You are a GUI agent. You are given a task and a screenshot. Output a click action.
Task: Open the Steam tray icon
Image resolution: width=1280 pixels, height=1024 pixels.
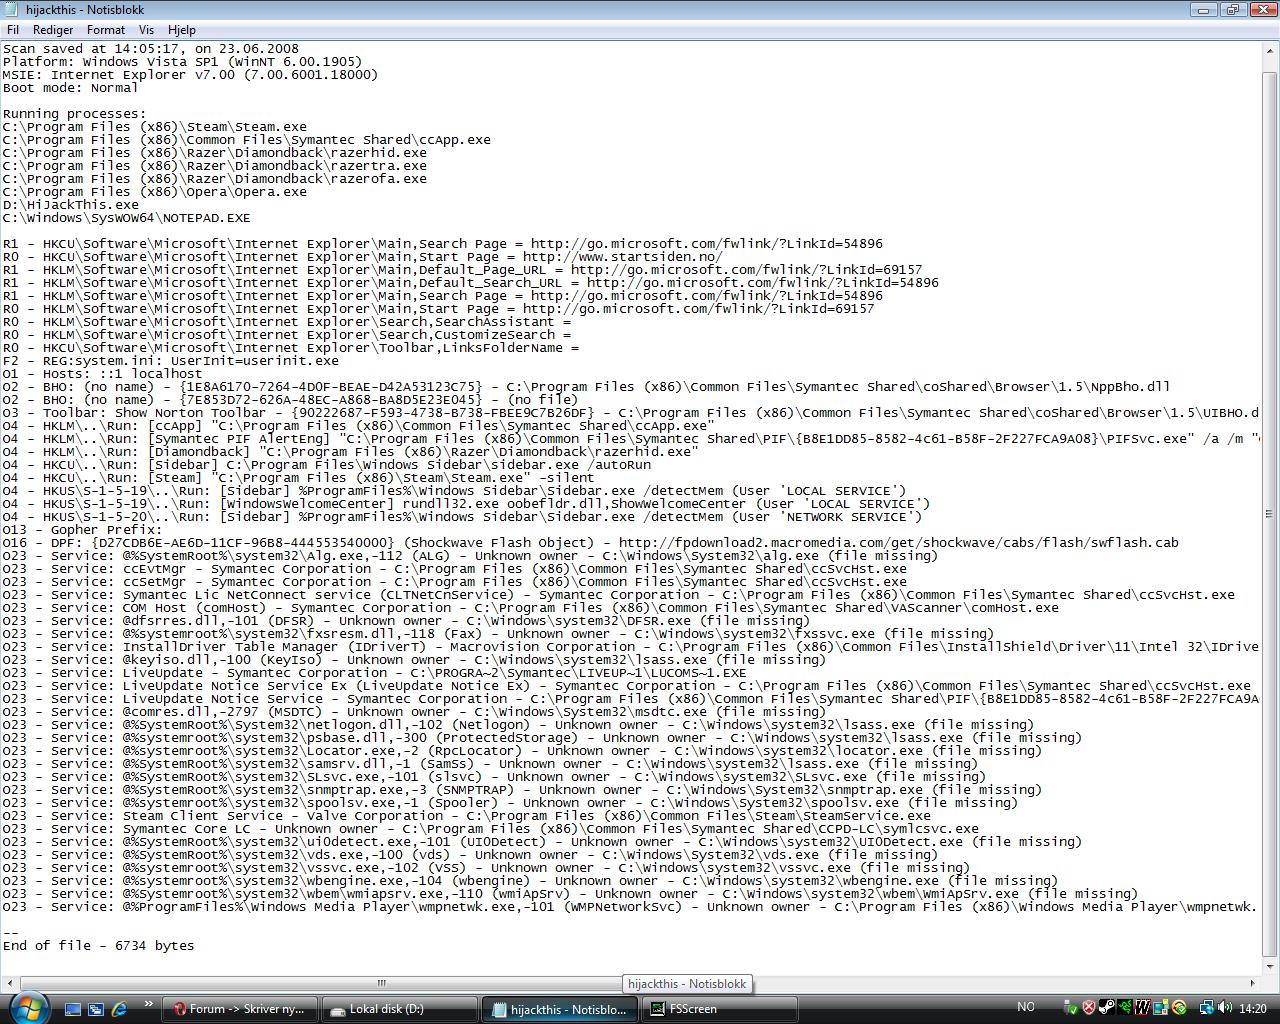click(1107, 1008)
